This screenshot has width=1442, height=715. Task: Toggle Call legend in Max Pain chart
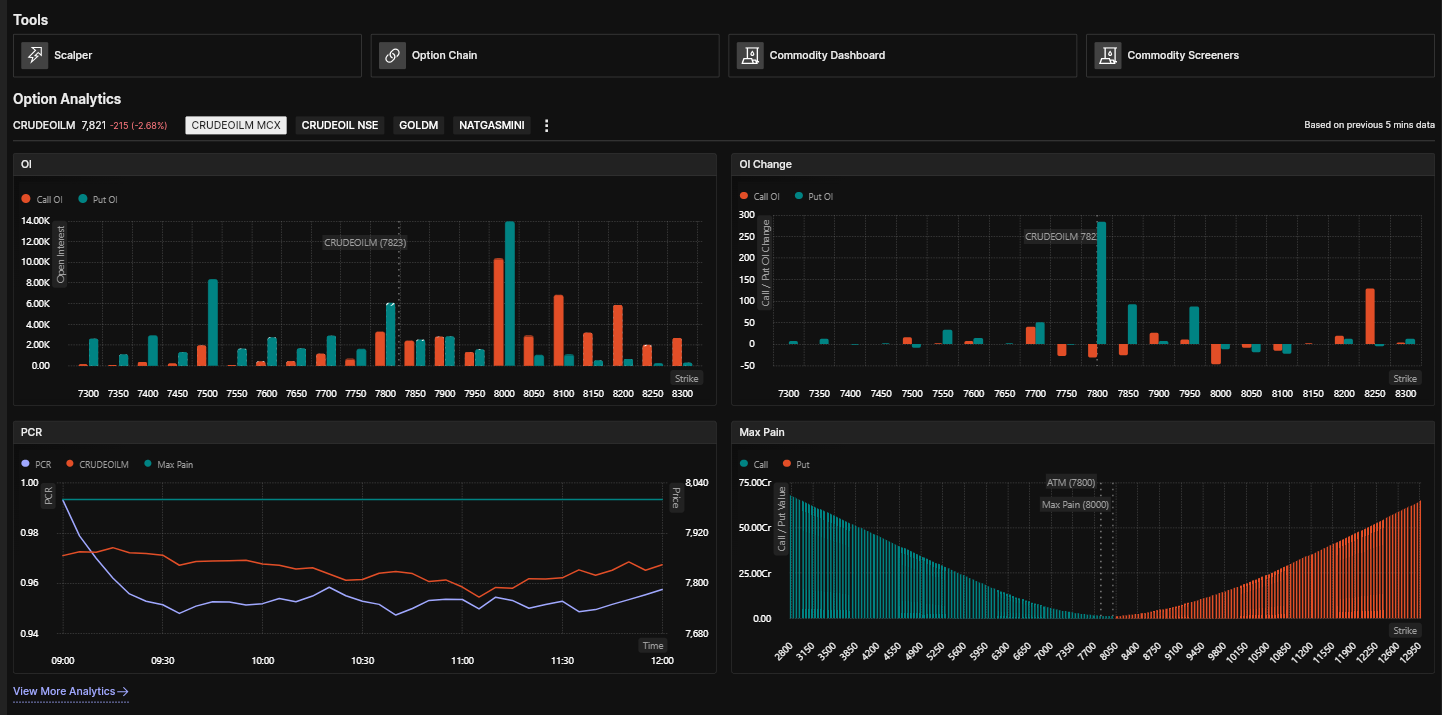pyautogui.click(x=754, y=465)
